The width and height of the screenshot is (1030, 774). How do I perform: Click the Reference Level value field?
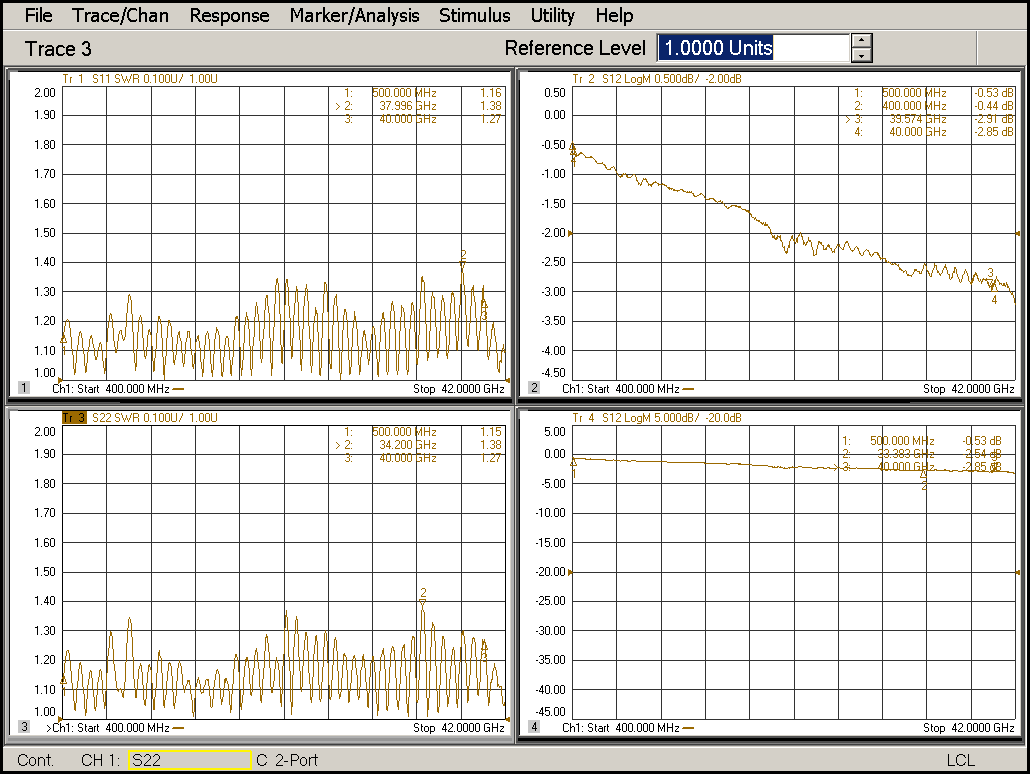[752, 48]
